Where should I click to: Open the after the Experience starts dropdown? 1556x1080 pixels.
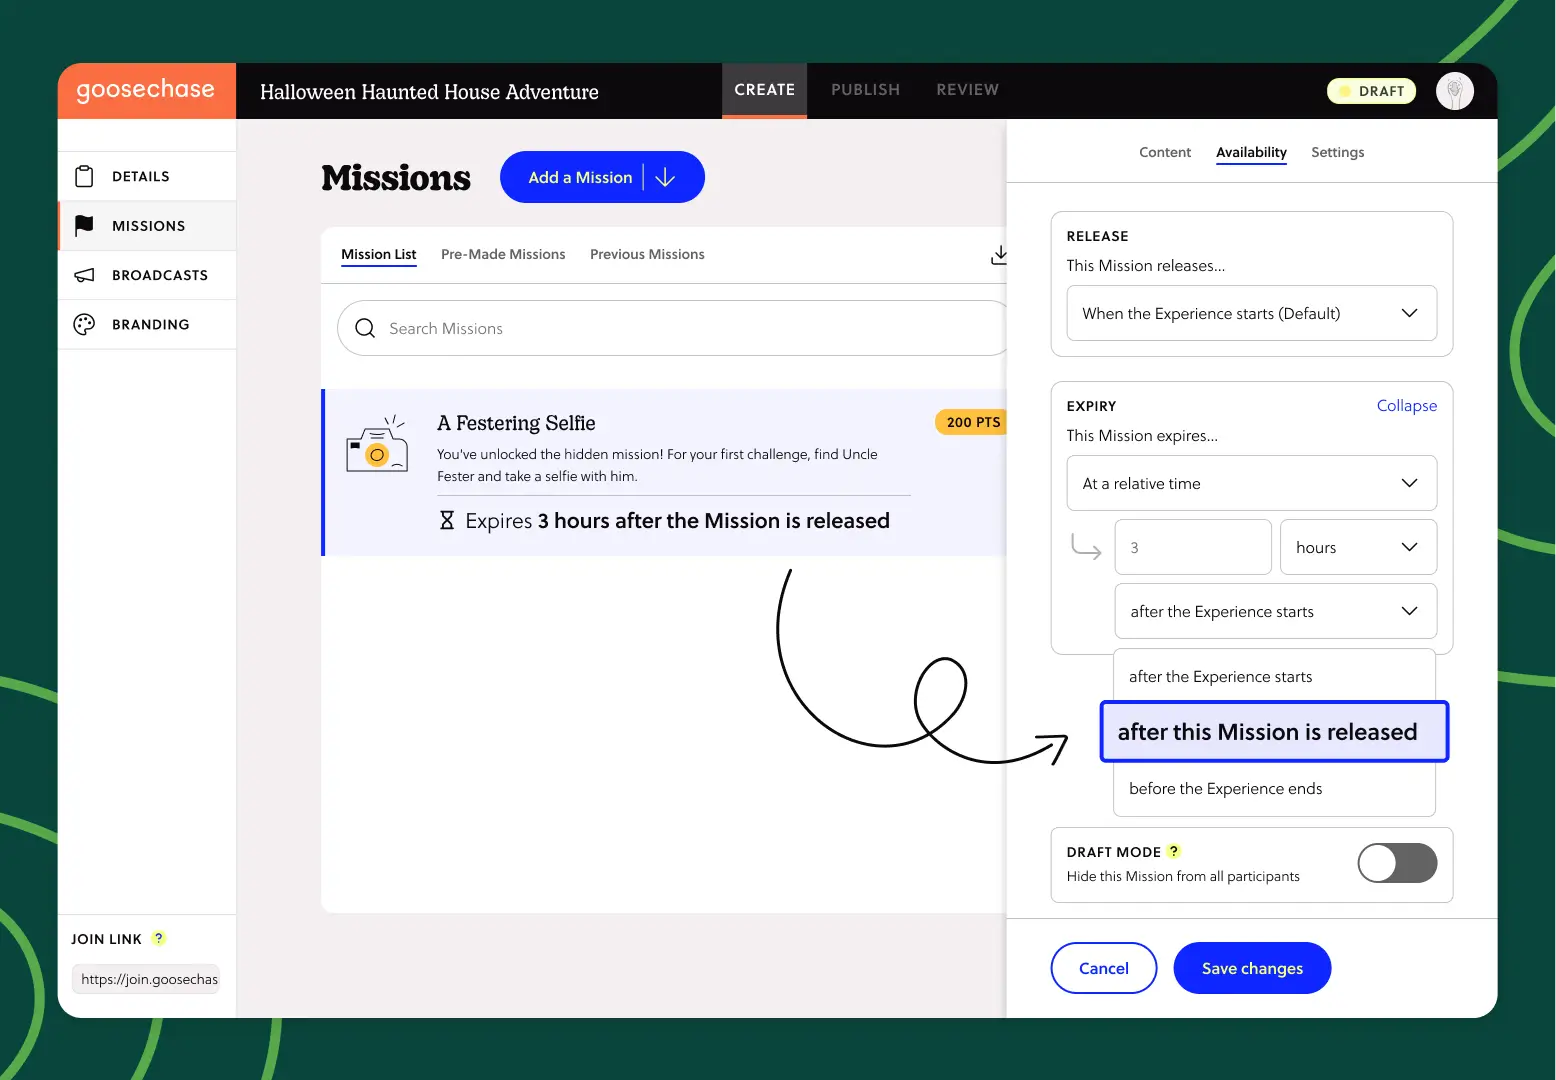point(1275,611)
